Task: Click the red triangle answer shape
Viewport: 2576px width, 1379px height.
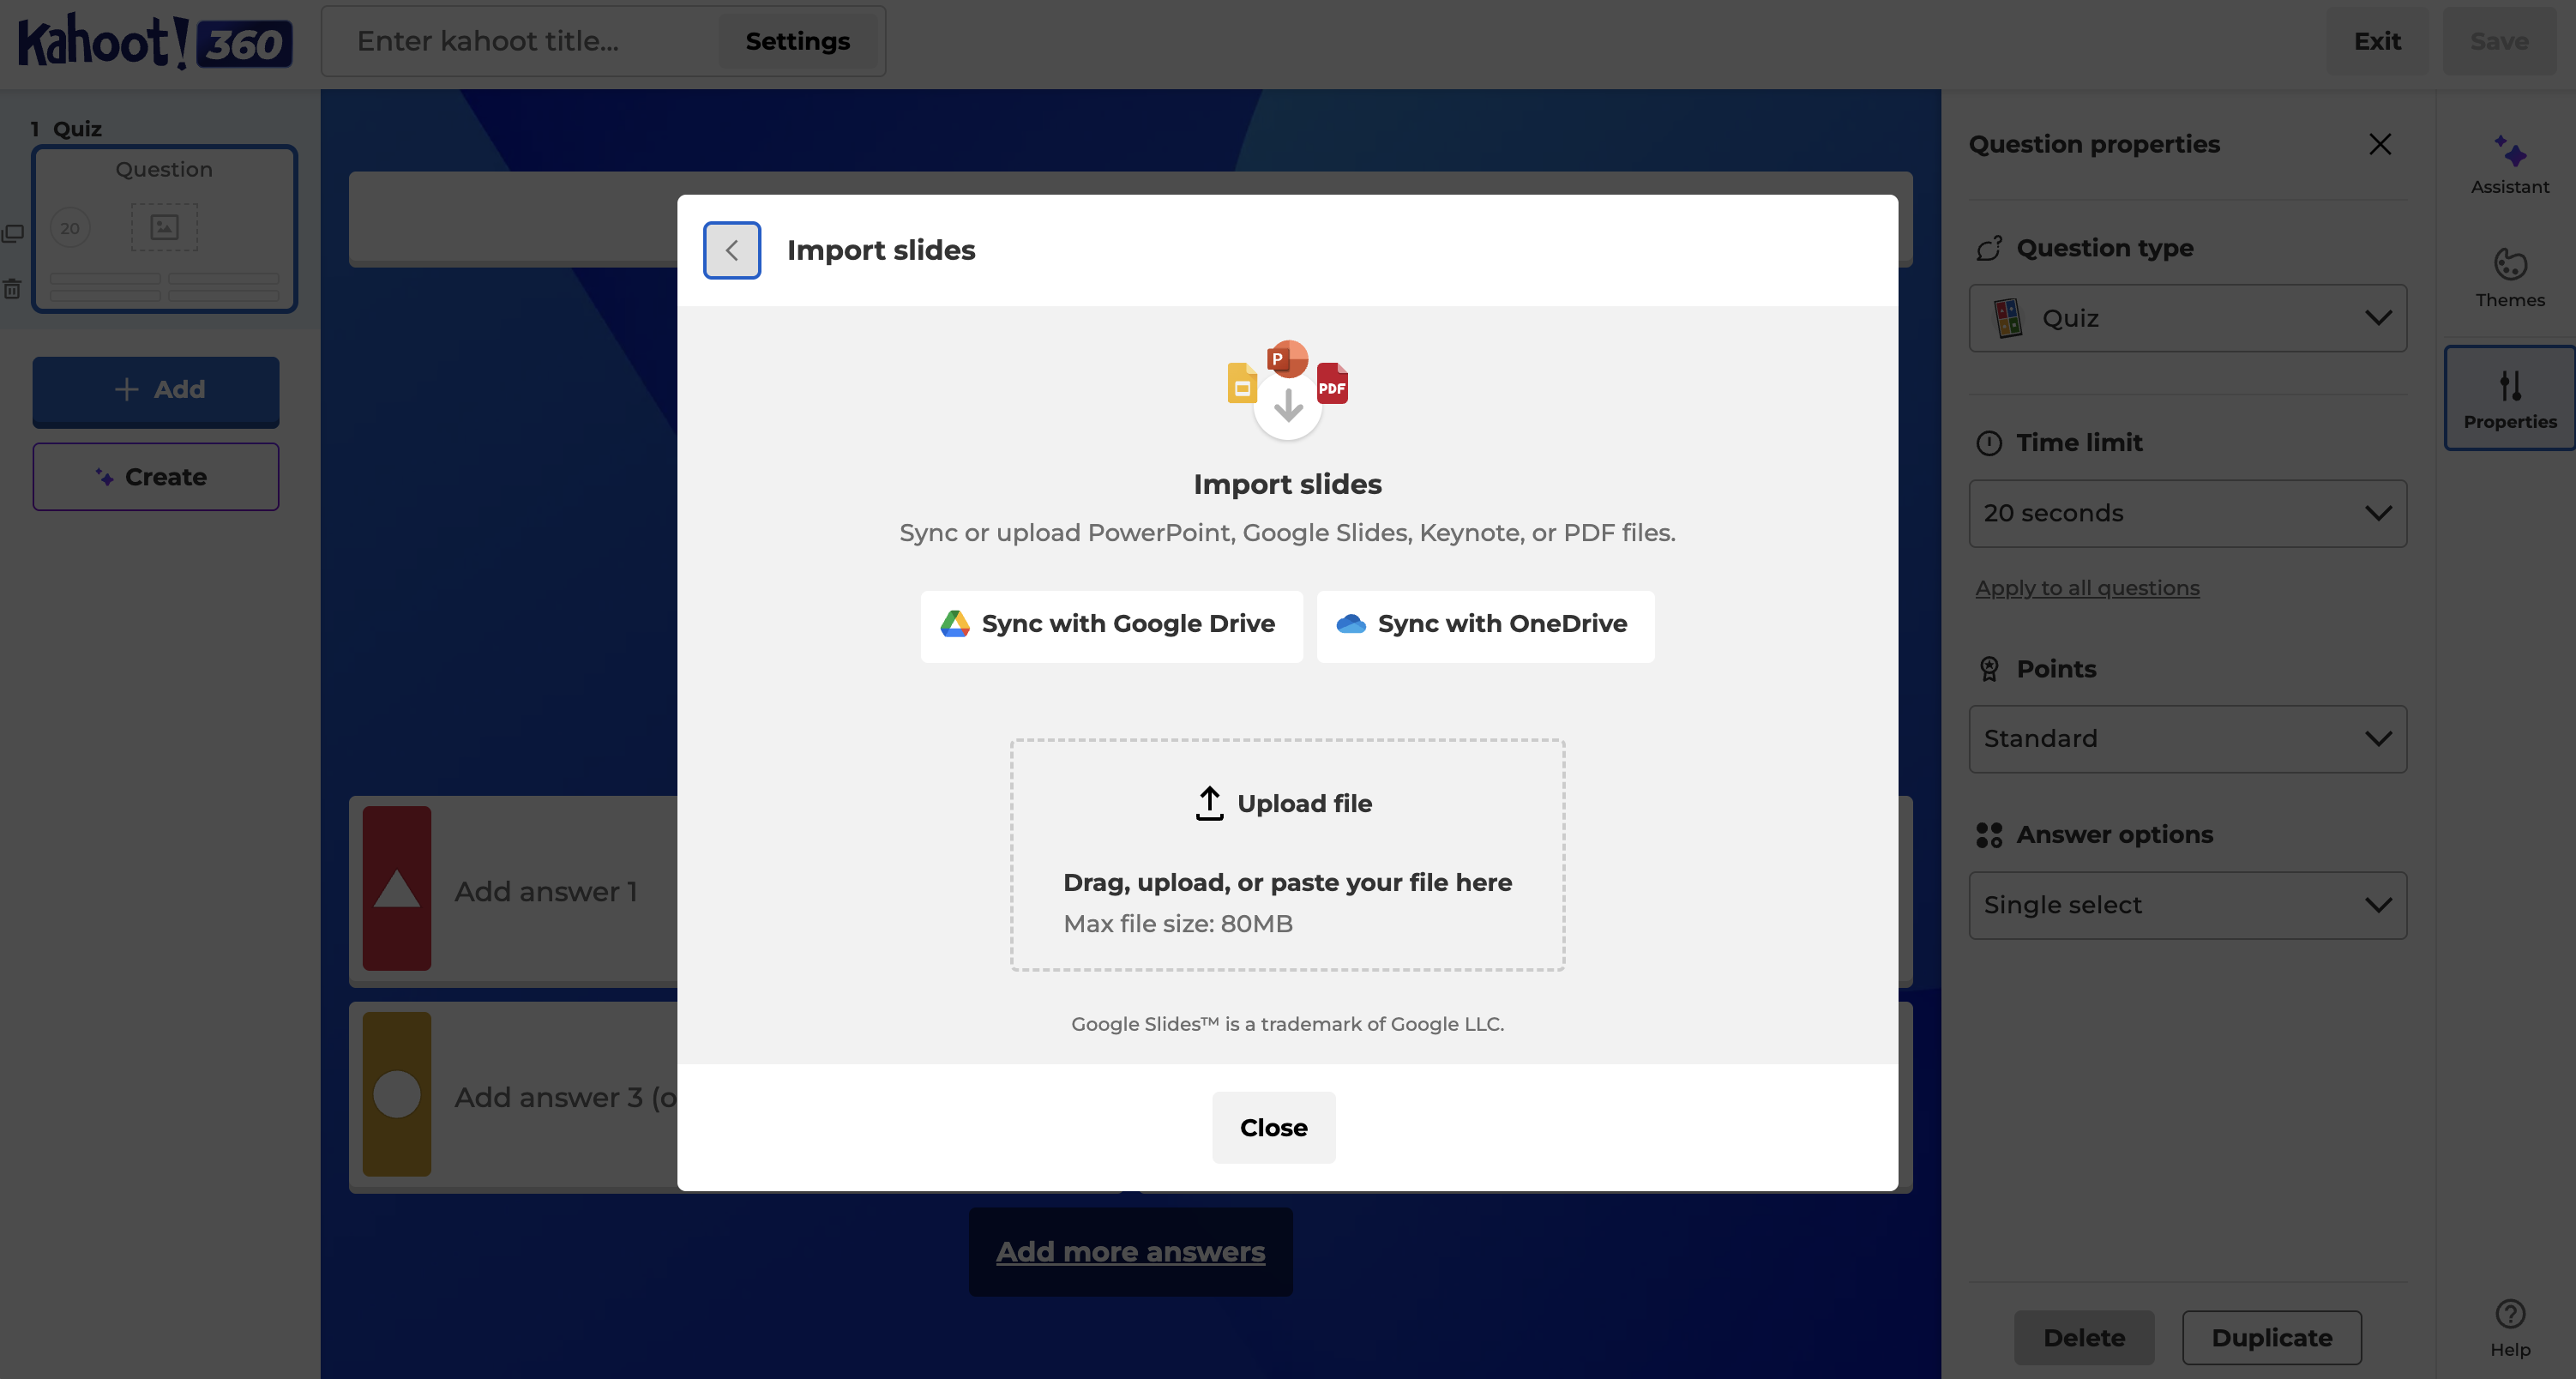Action: pos(397,888)
